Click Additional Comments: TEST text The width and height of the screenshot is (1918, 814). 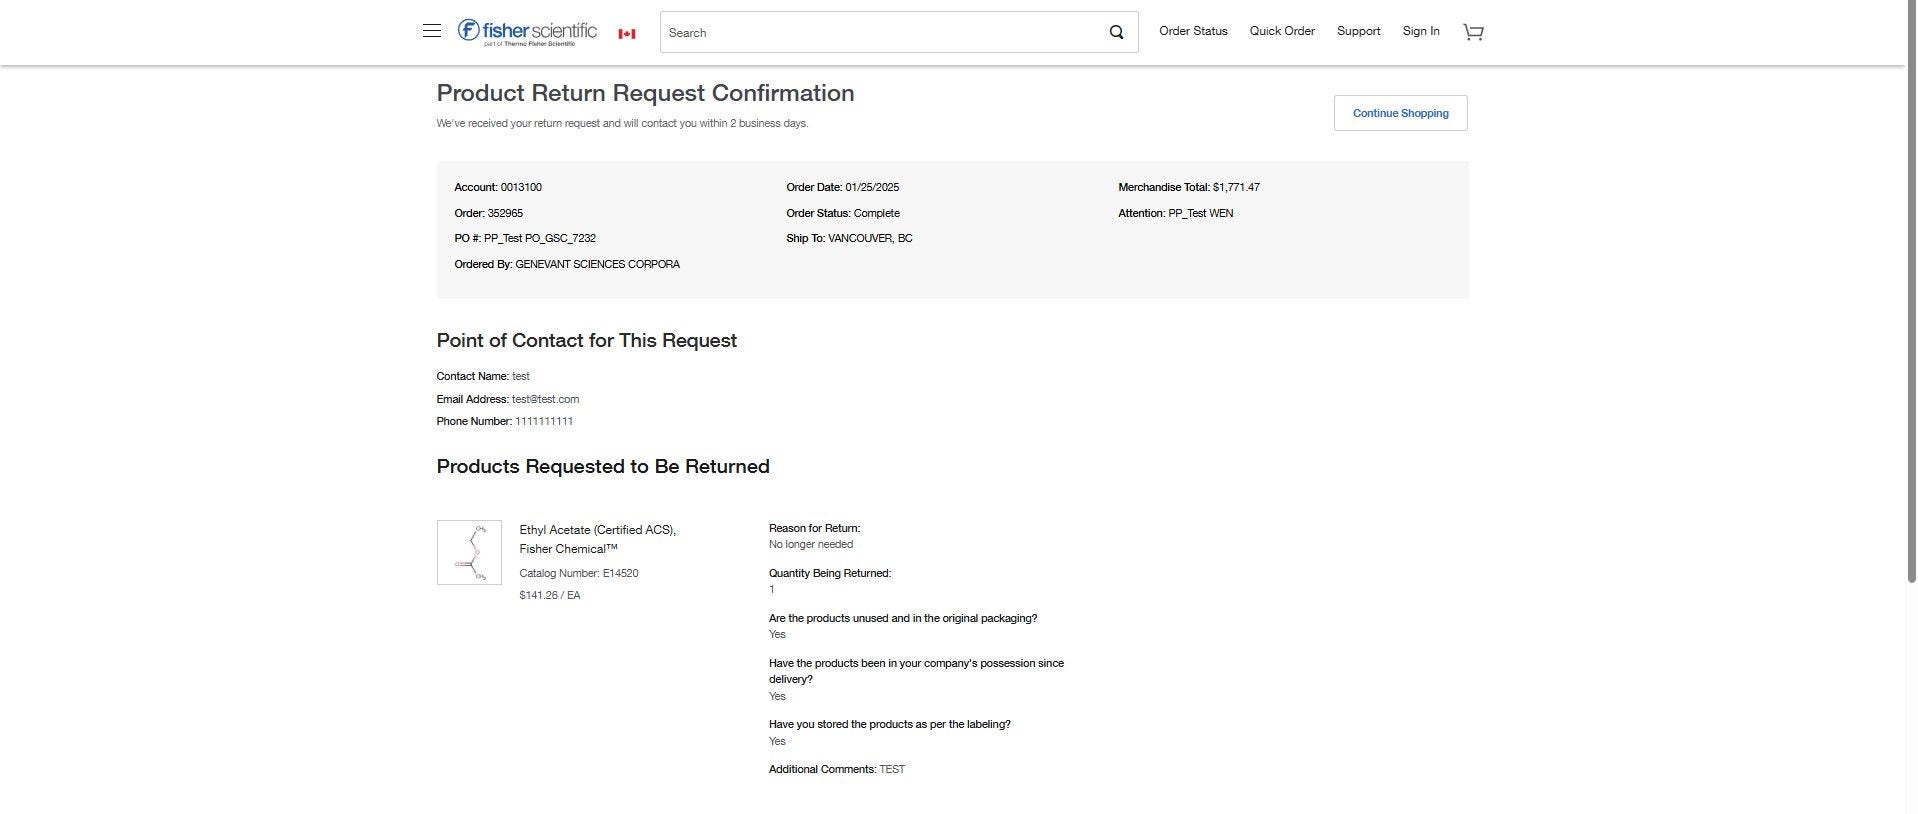tap(837, 769)
